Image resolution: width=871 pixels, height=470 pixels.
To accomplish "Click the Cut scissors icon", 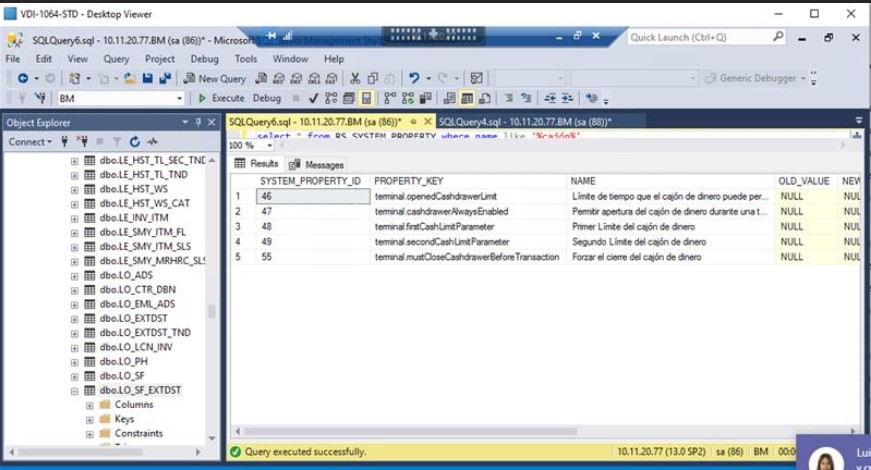I will 355,78.
